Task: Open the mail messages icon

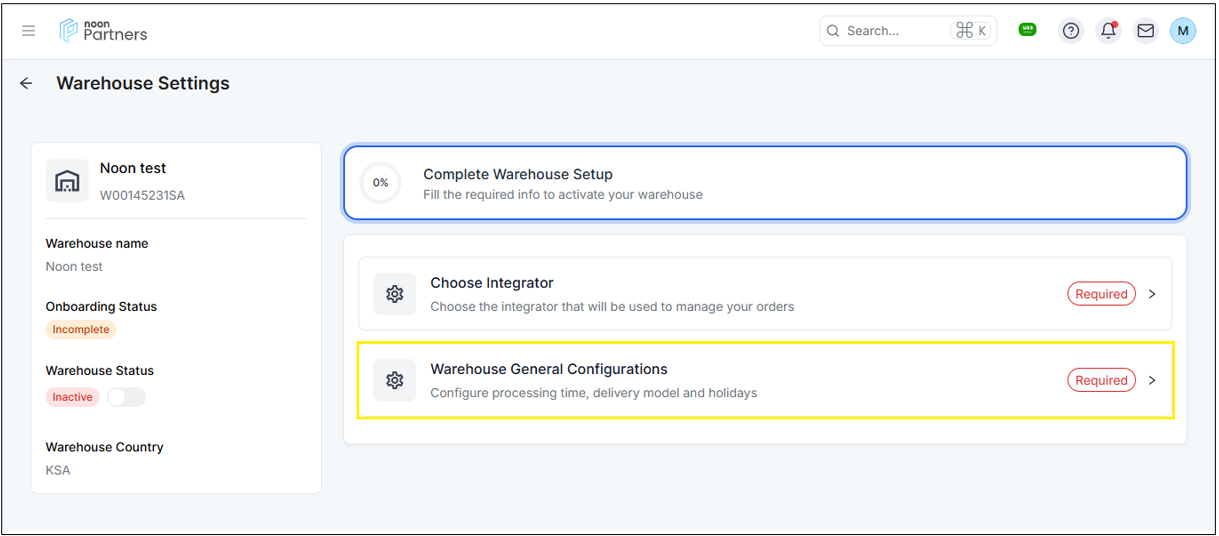Action: click(1146, 31)
